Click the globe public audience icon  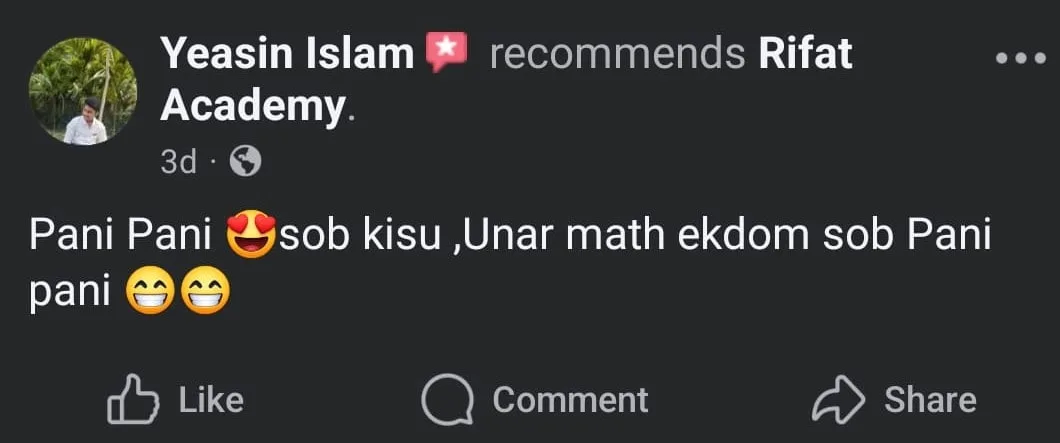pyautogui.click(x=245, y=161)
